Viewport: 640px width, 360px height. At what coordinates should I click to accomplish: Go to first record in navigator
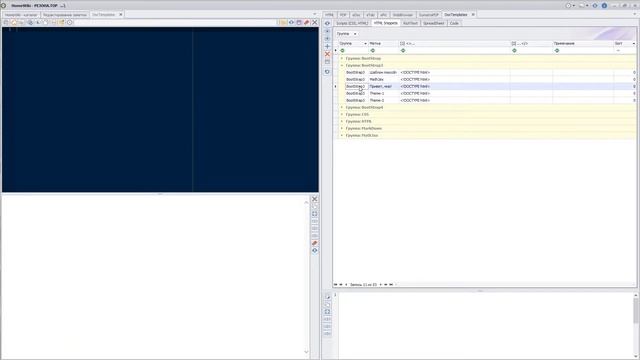point(336,284)
